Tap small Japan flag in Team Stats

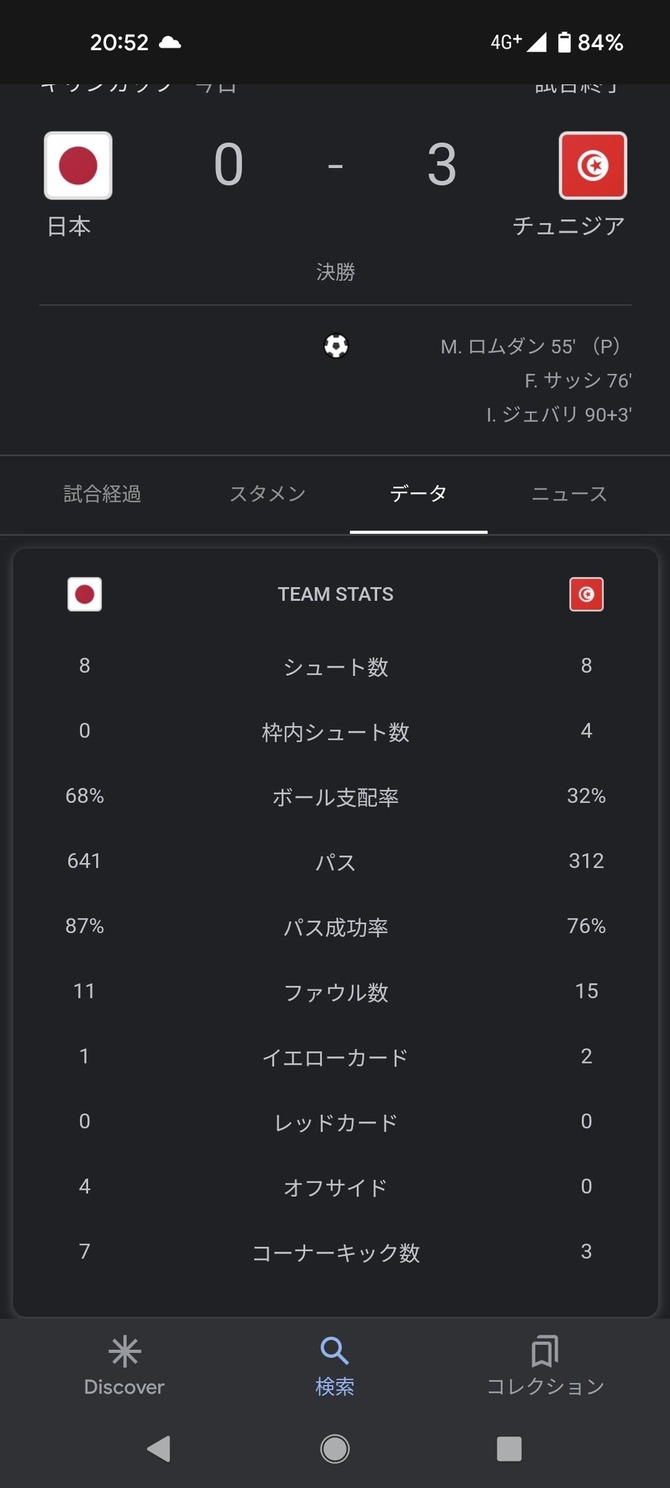pyautogui.click(x=85, y=594)
